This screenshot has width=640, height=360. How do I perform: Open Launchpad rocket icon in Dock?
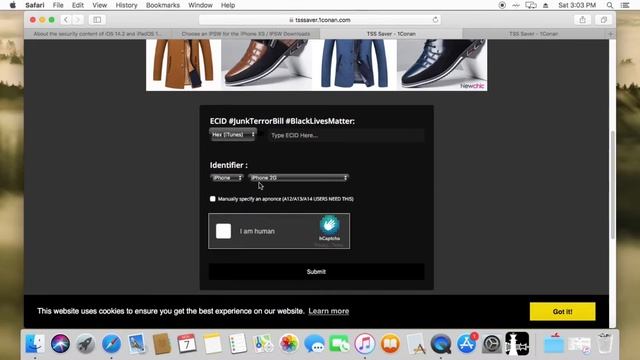[86, 344]
